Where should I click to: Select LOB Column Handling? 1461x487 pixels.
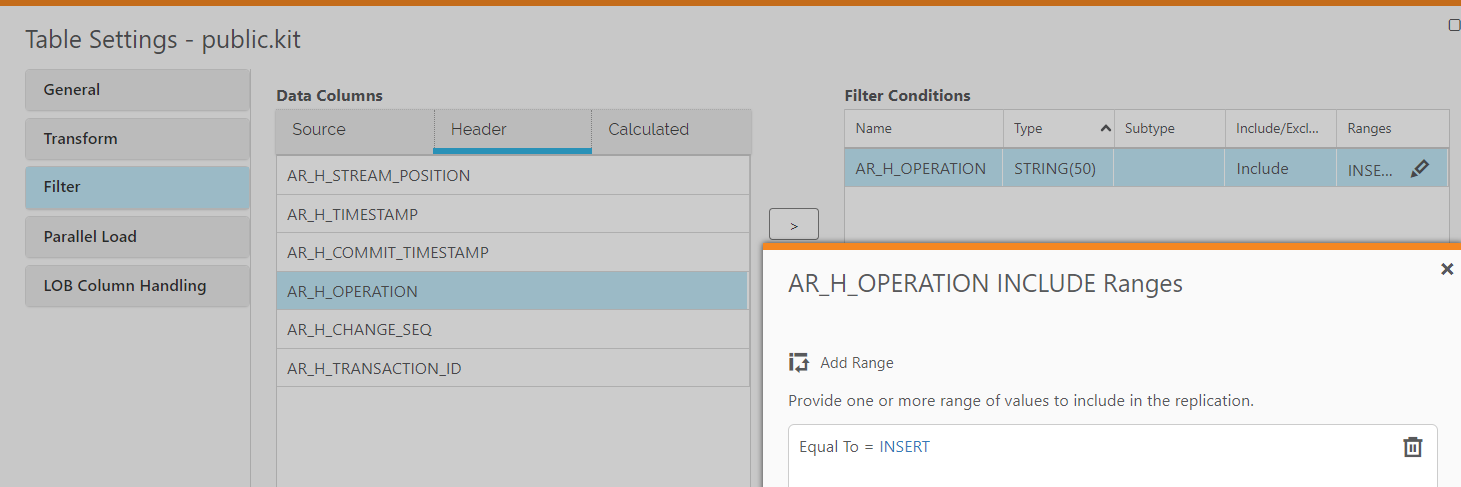point(137,286)
